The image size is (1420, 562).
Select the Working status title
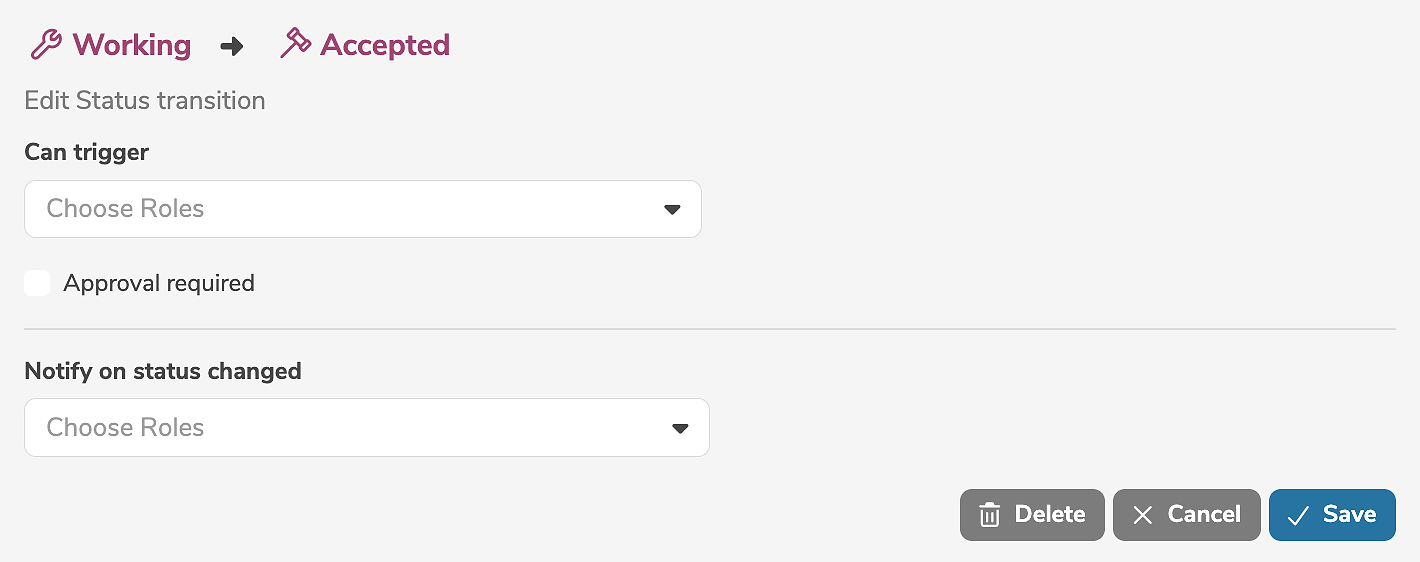(131, 45)
